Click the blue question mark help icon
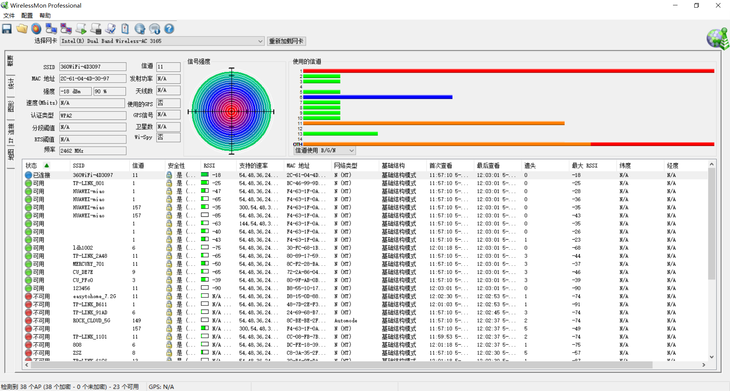This screenshot has height=391, width=730. (169, 29)
